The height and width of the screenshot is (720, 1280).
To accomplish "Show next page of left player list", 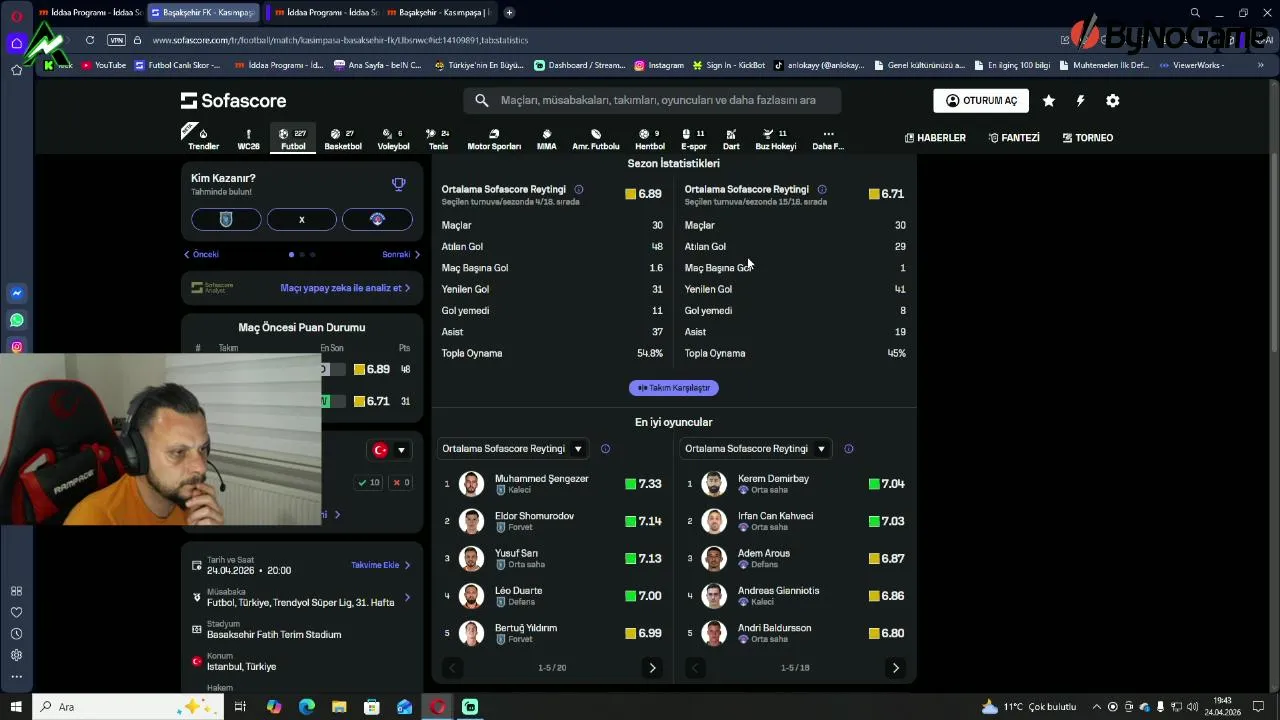I will click(652, 668).
